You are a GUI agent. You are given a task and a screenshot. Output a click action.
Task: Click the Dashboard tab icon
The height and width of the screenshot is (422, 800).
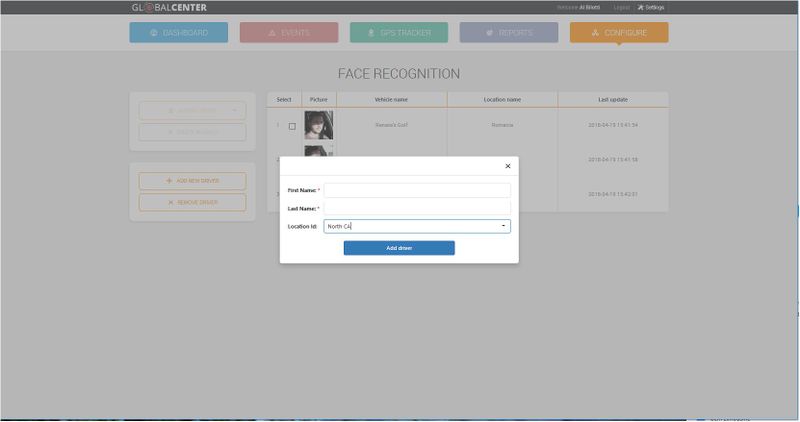tap(154, 33)
